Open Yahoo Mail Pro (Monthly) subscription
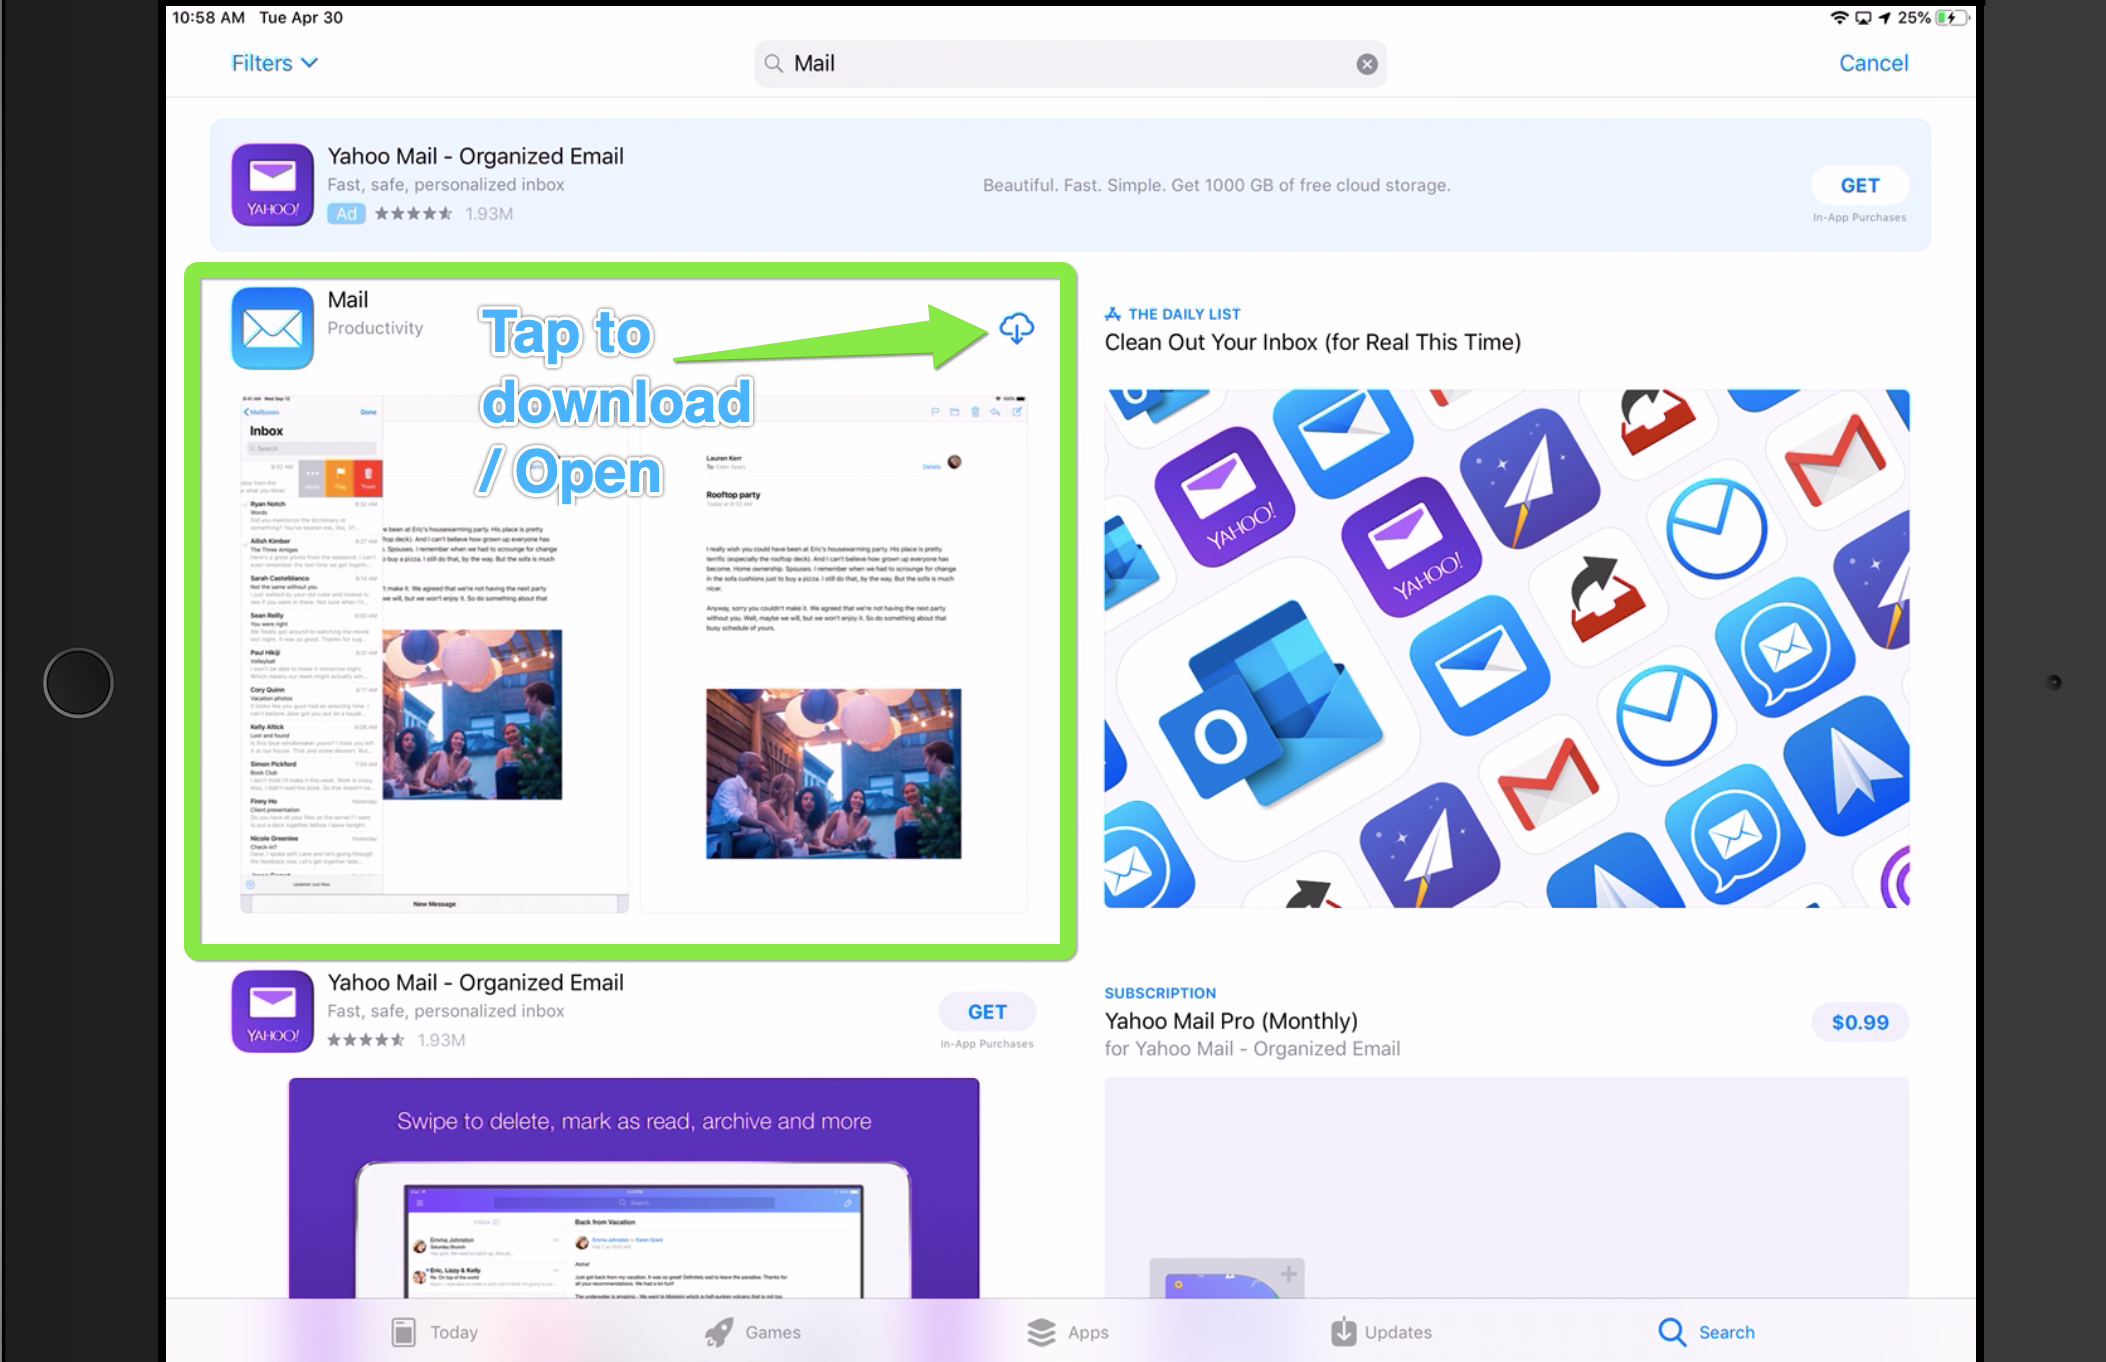The height and width of the screenshot is (1362, 2106). pyautogui.click(x=1231, y=1021)
